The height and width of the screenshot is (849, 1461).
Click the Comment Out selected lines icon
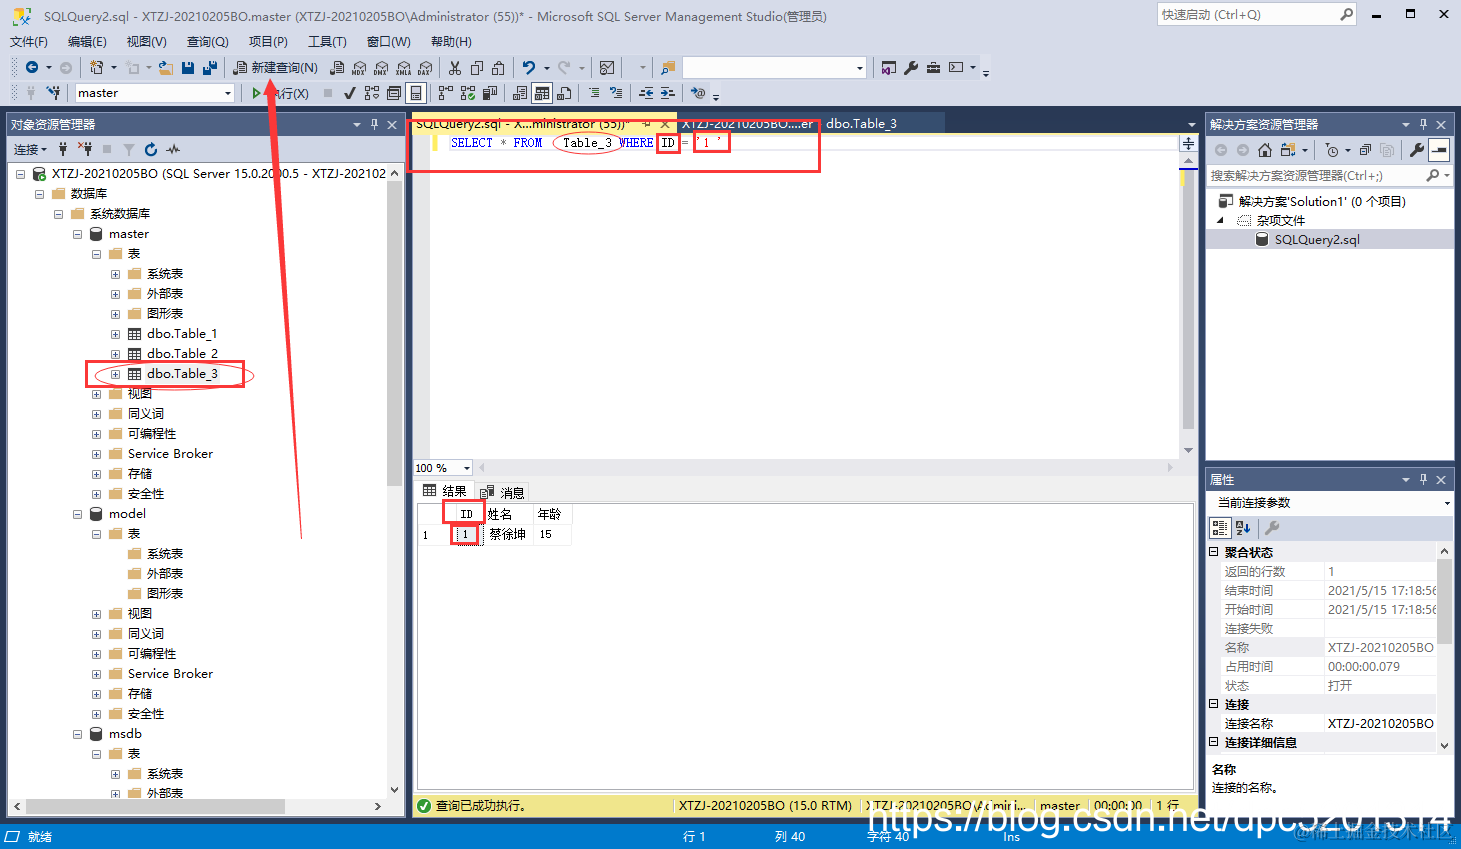coord(594,93)
